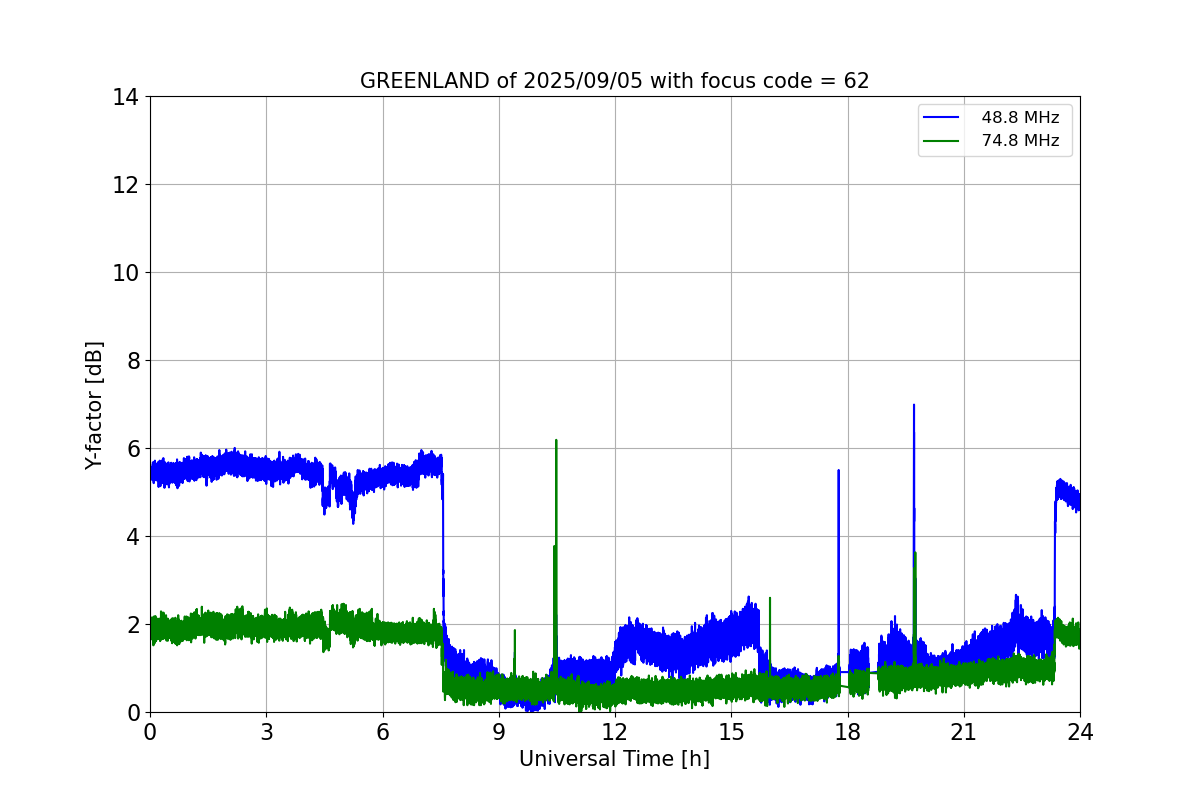
Task: Select the 48.8 MHz legend label
Action: [1020, 117]
